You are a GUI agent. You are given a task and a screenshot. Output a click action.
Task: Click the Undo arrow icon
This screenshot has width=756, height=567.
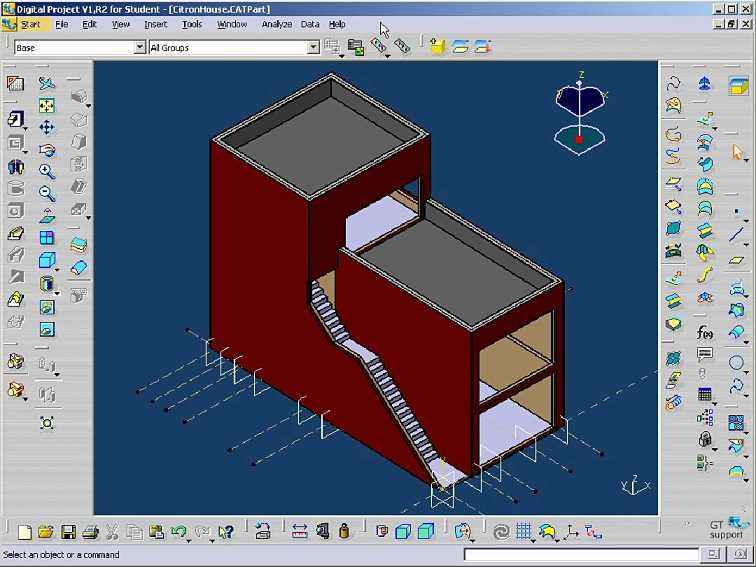(x=179, y=532)
